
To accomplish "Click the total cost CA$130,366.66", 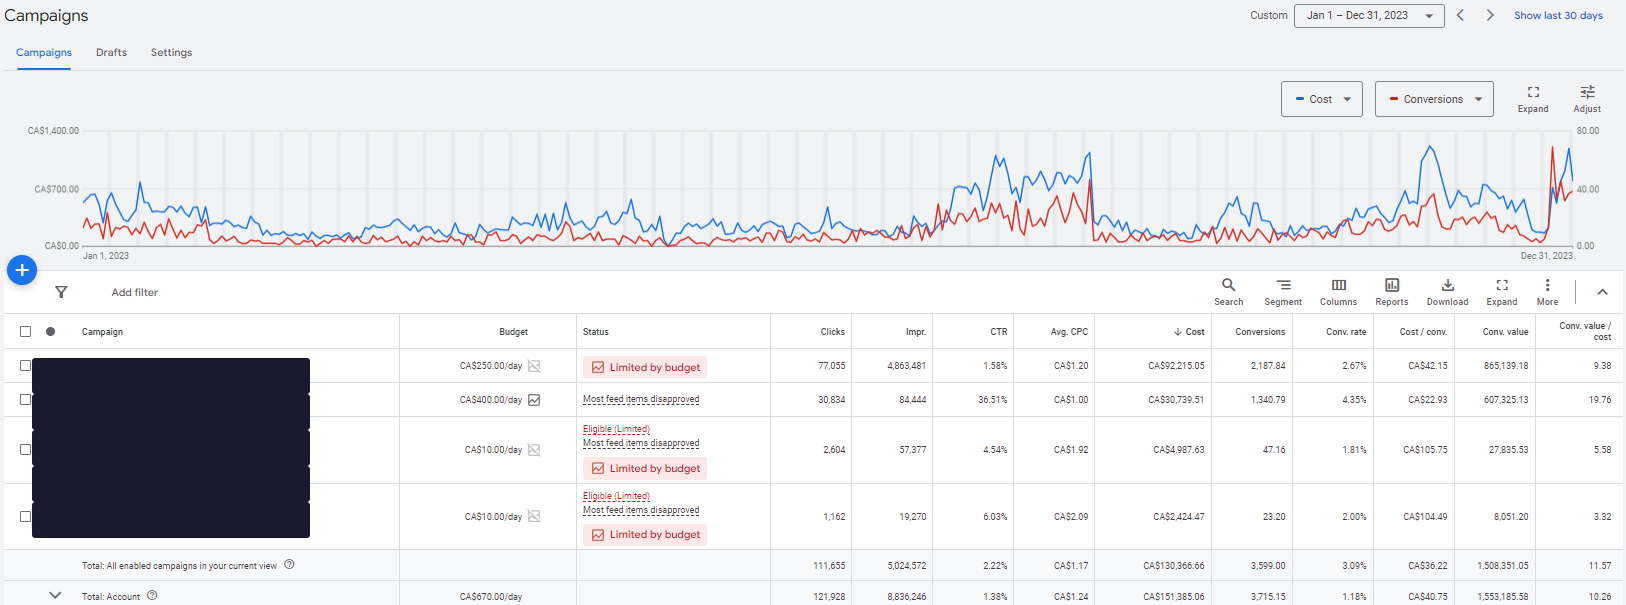I will pyautogui.click(x=1174, y=565).
